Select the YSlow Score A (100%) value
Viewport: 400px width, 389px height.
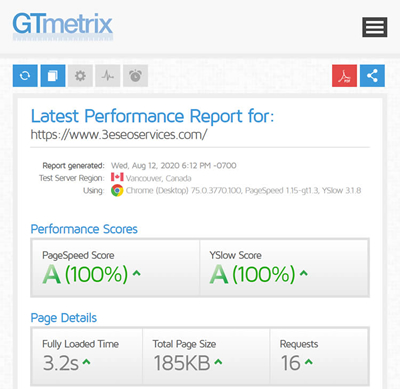pos(252,274)
